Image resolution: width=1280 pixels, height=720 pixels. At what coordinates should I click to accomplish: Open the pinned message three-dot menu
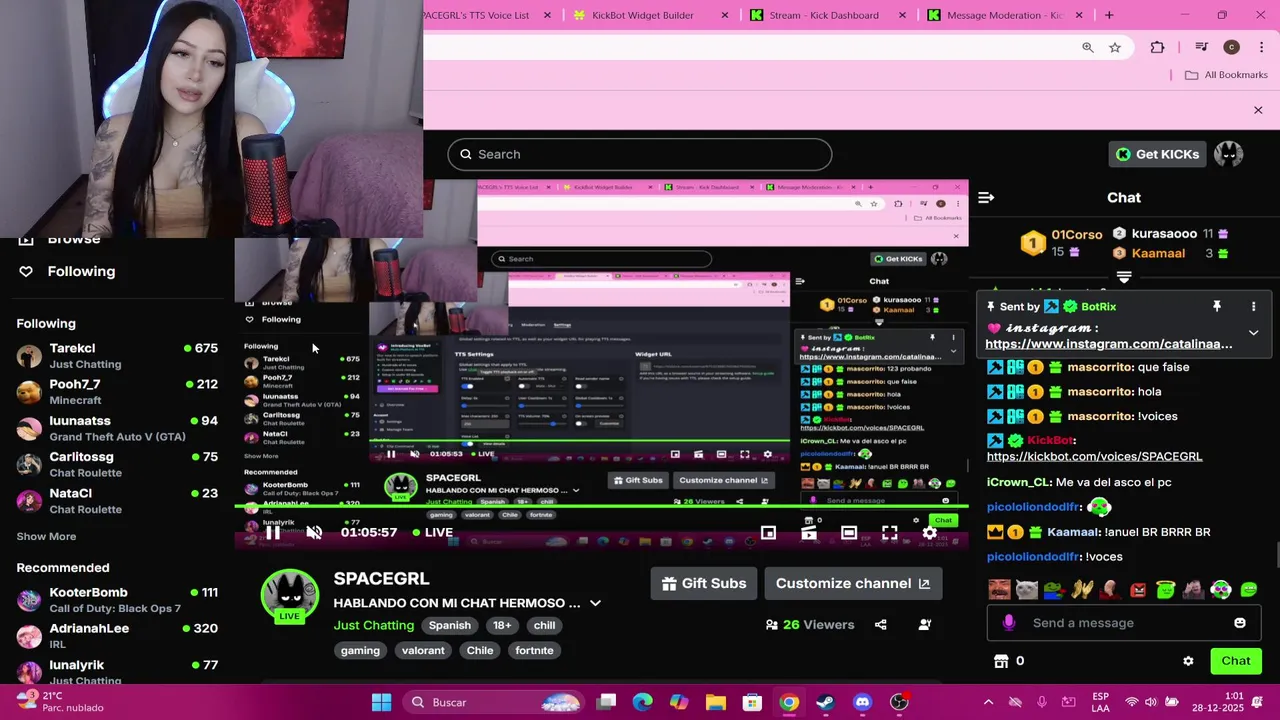1253,306
